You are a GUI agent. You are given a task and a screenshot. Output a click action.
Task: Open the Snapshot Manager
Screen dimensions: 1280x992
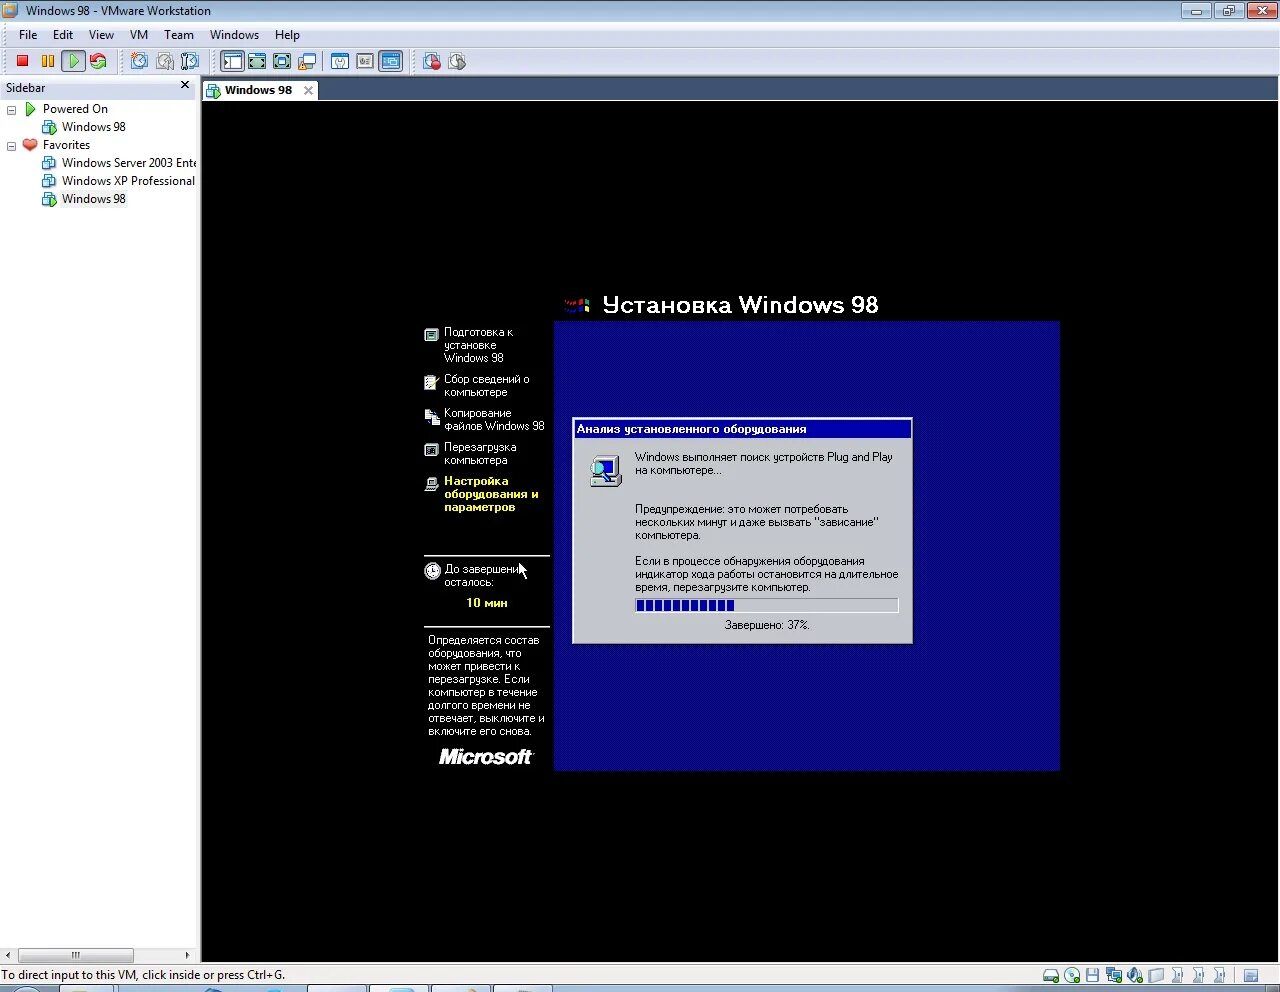tap(191, 60)
